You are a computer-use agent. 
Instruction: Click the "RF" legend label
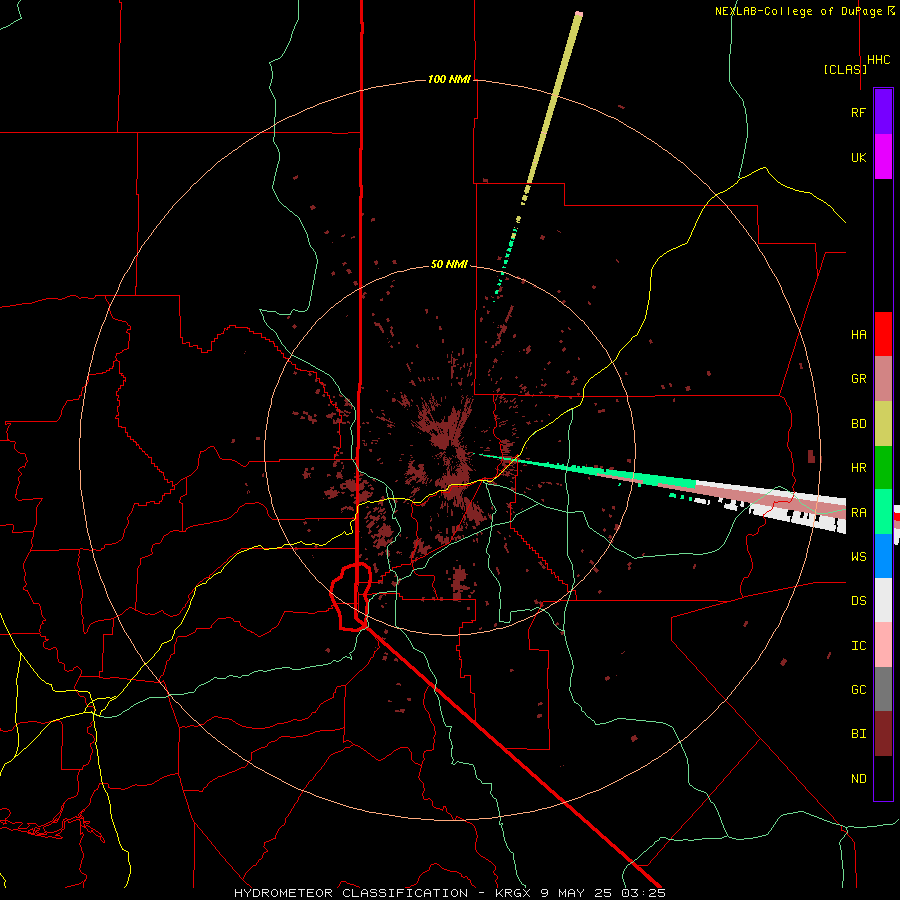click(x=858, y=112)
